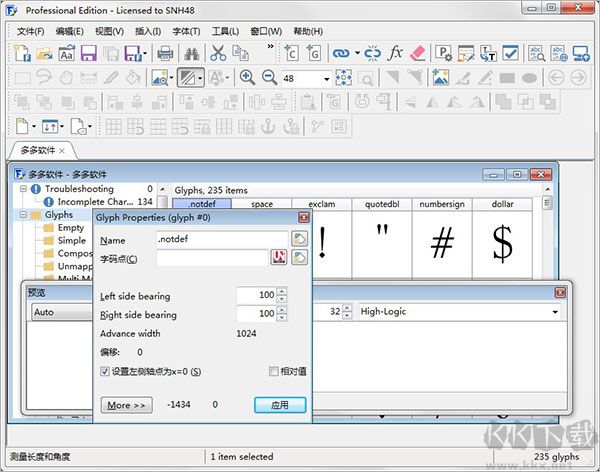Click the More >> button
The height and width of the screenshot is (472, 600).
[x=126, y=405]
